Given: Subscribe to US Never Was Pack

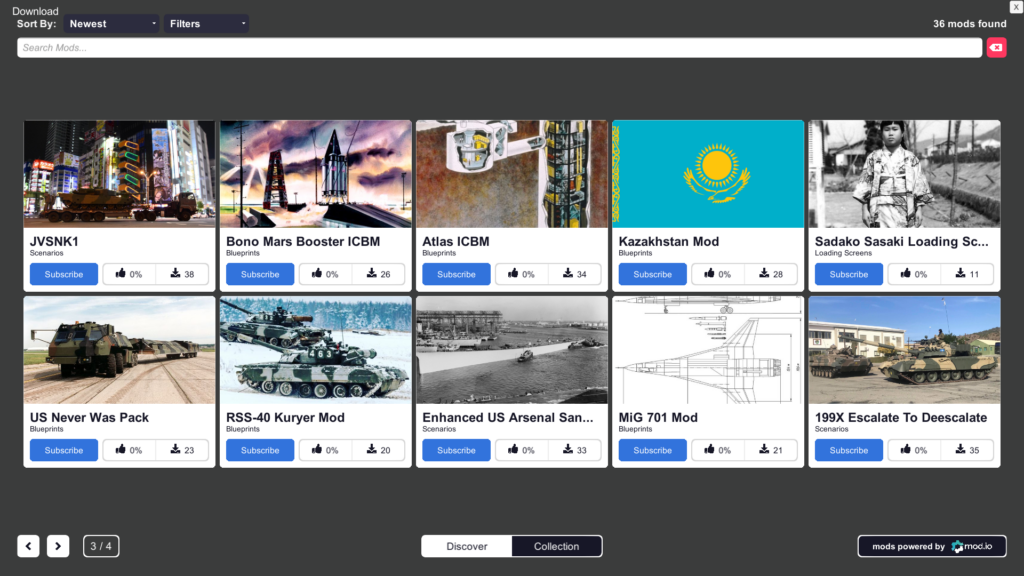Looking at the screenshot, I should [x=64, y=450].
